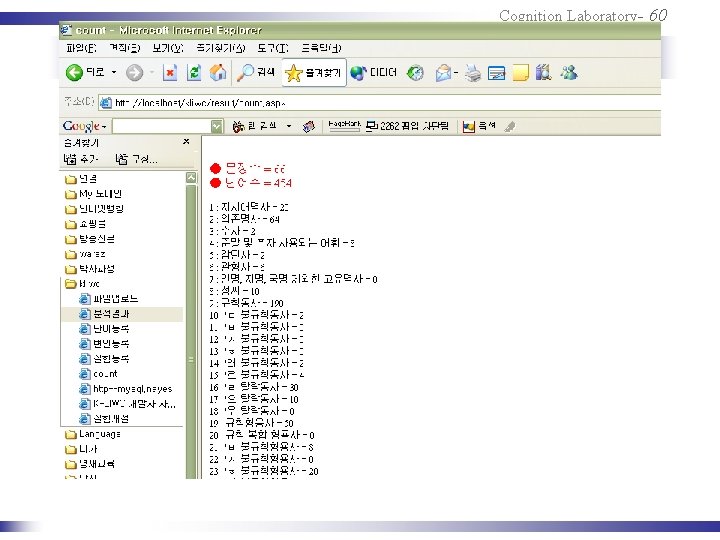Click the Research books icon
720x540 pixels.
544,73
